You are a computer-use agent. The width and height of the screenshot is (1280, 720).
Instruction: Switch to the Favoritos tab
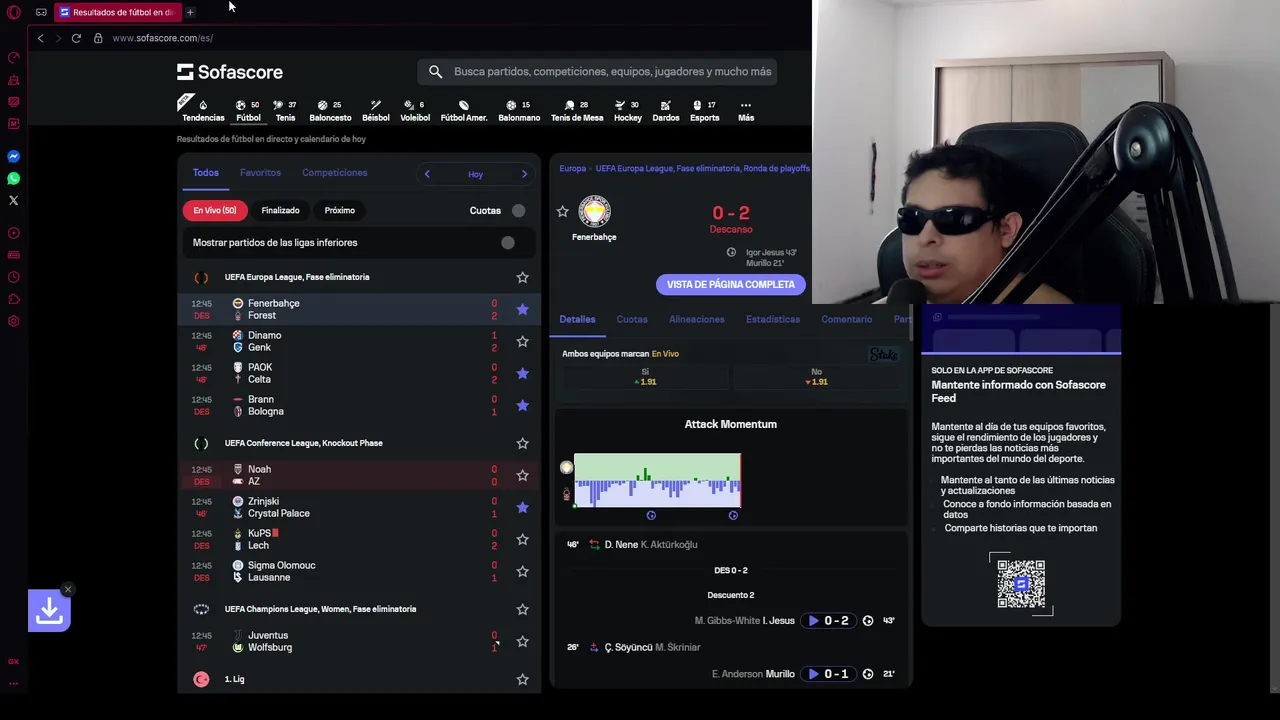tap(260, 173)
